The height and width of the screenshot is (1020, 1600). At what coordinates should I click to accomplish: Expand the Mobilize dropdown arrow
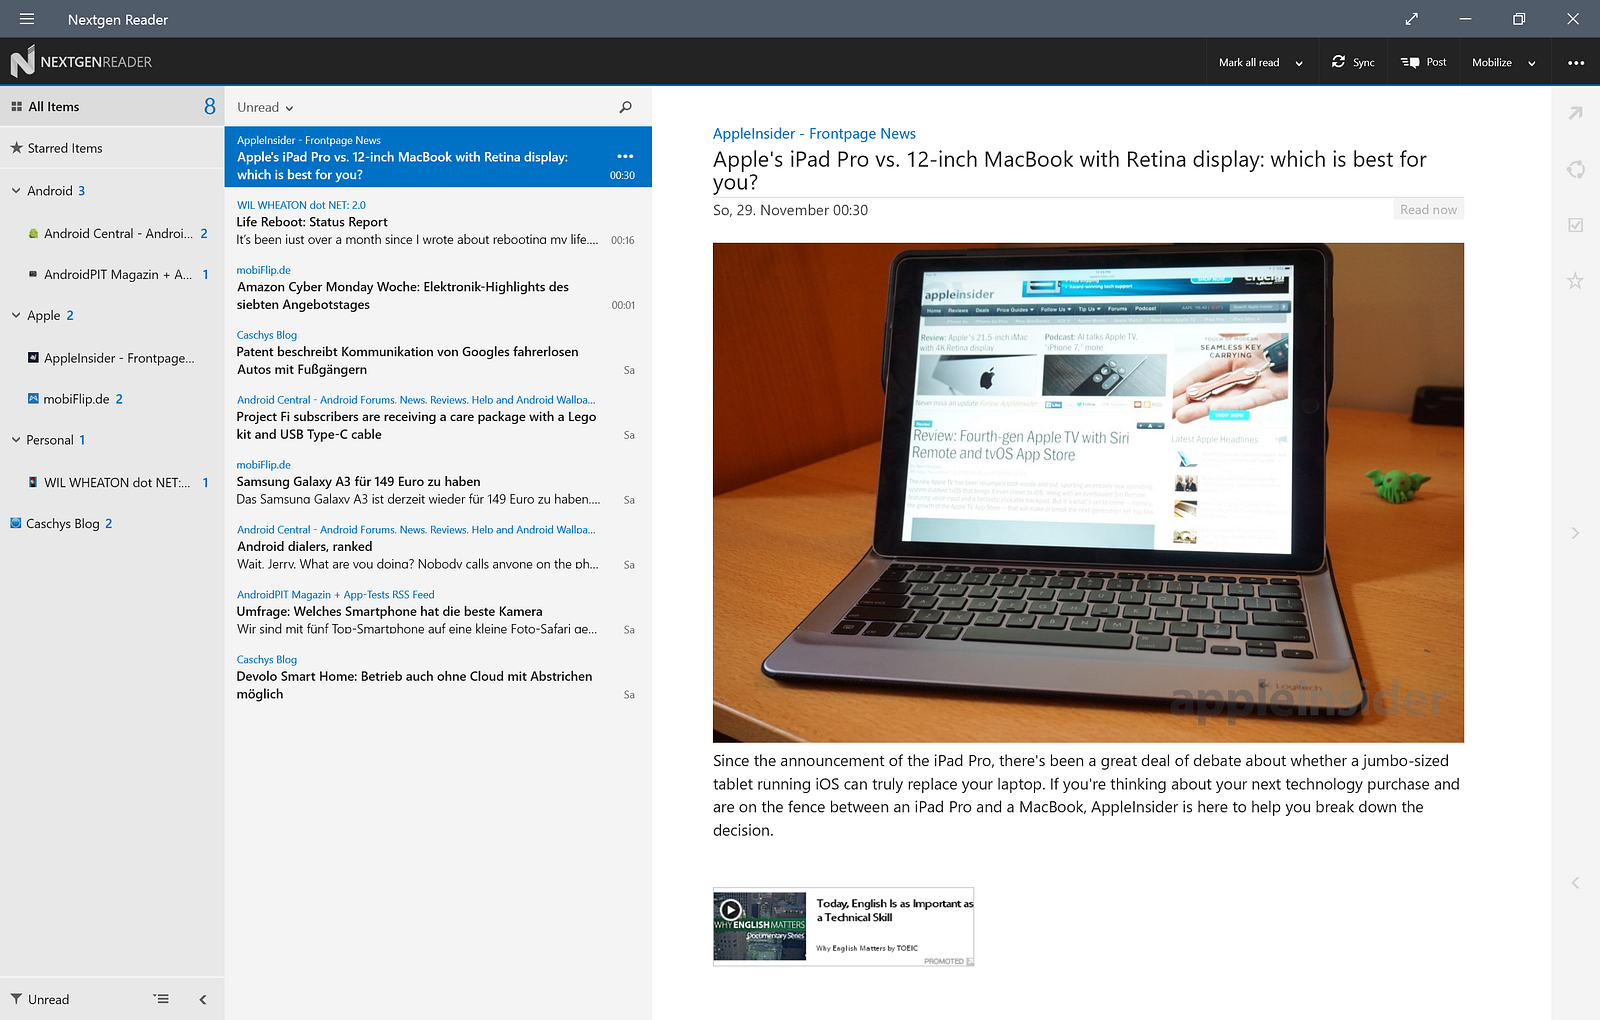pos(1531,63)
